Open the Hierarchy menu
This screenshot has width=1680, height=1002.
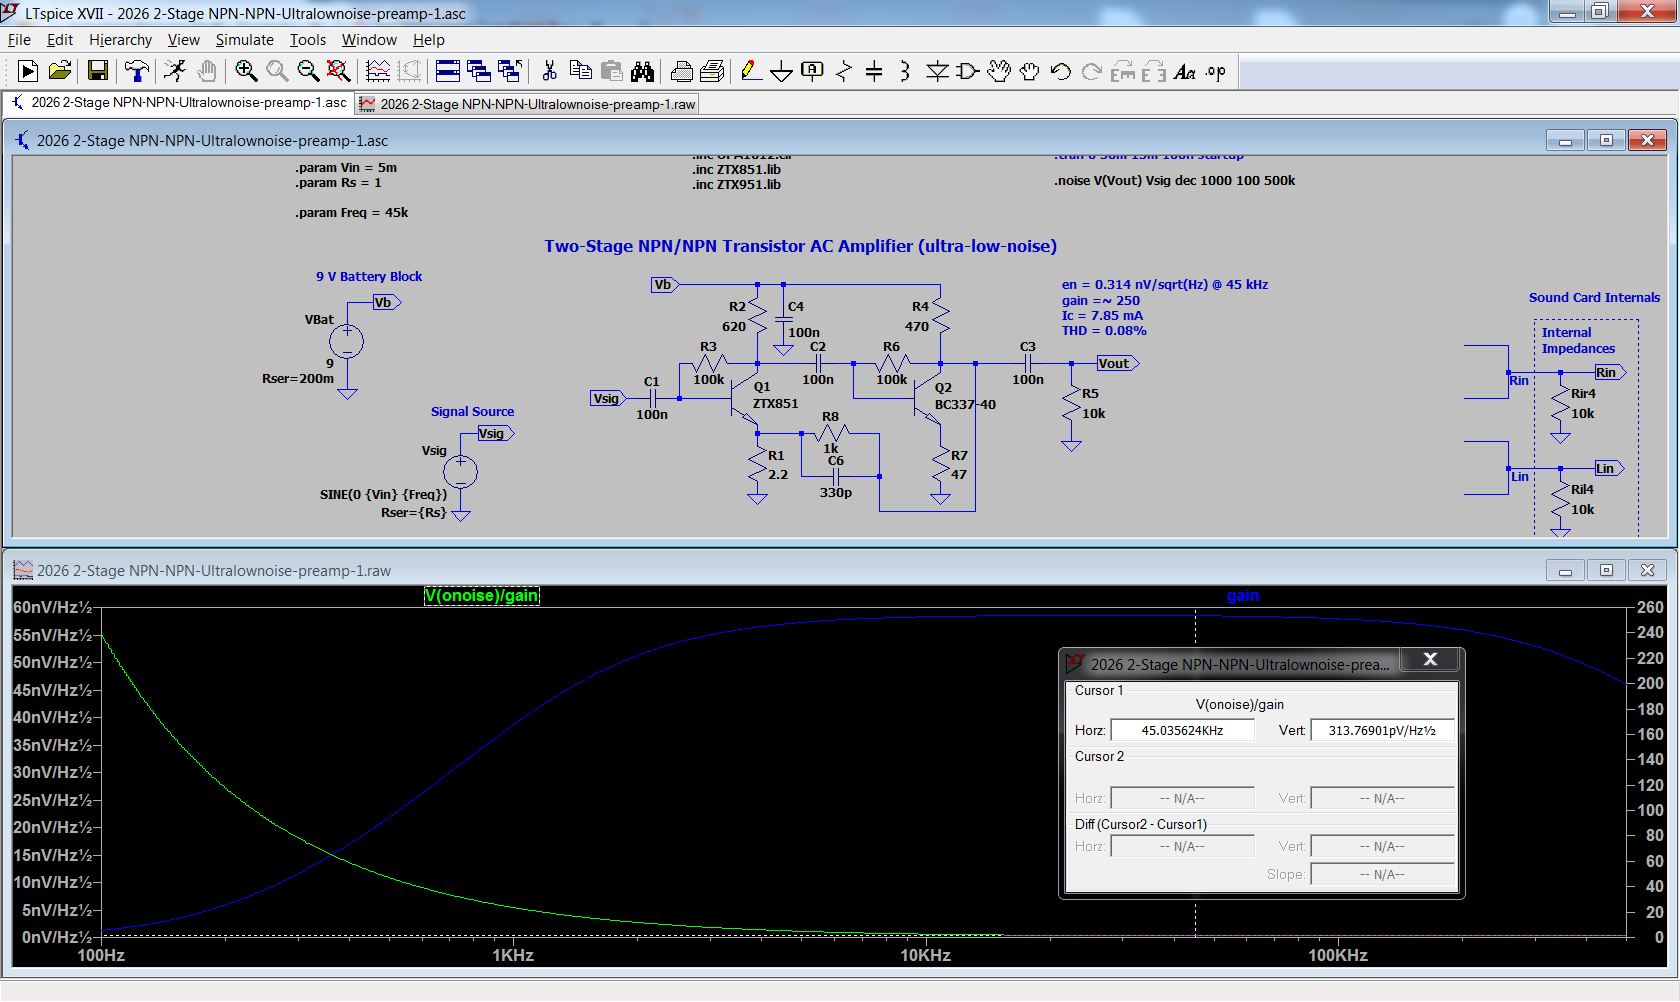click(120, 40)
